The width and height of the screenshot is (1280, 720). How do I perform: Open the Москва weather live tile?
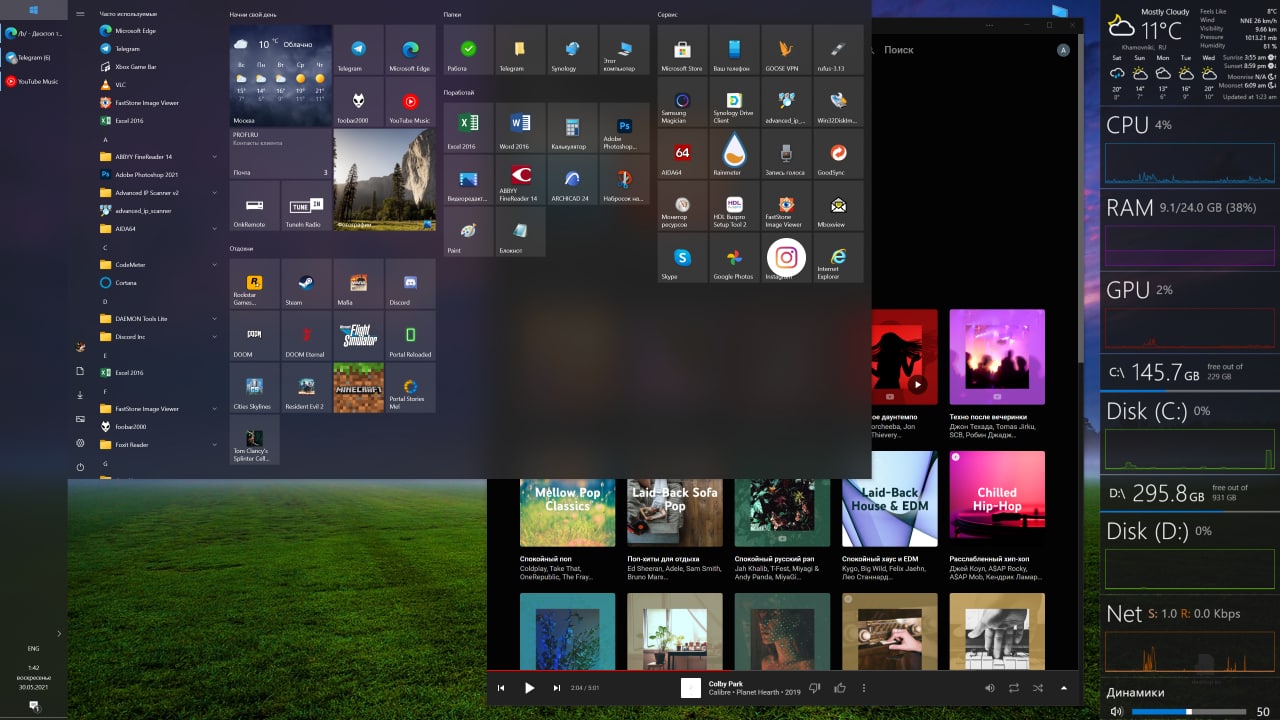point(280,76)
